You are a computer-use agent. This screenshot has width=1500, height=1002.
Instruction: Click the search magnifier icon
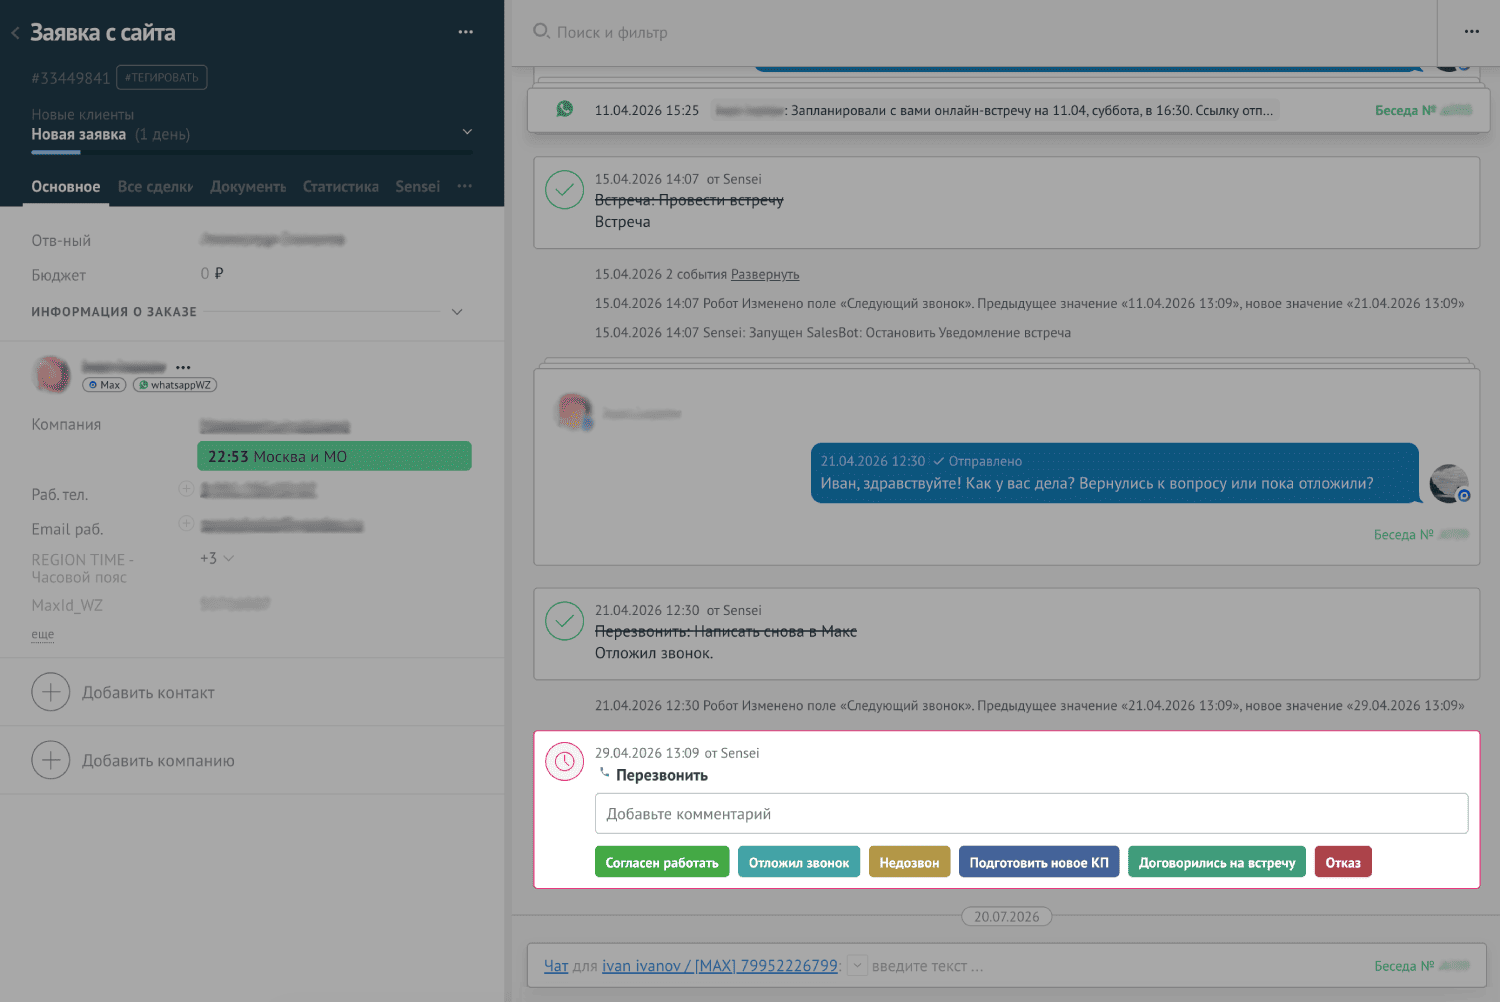pos(541,31)
